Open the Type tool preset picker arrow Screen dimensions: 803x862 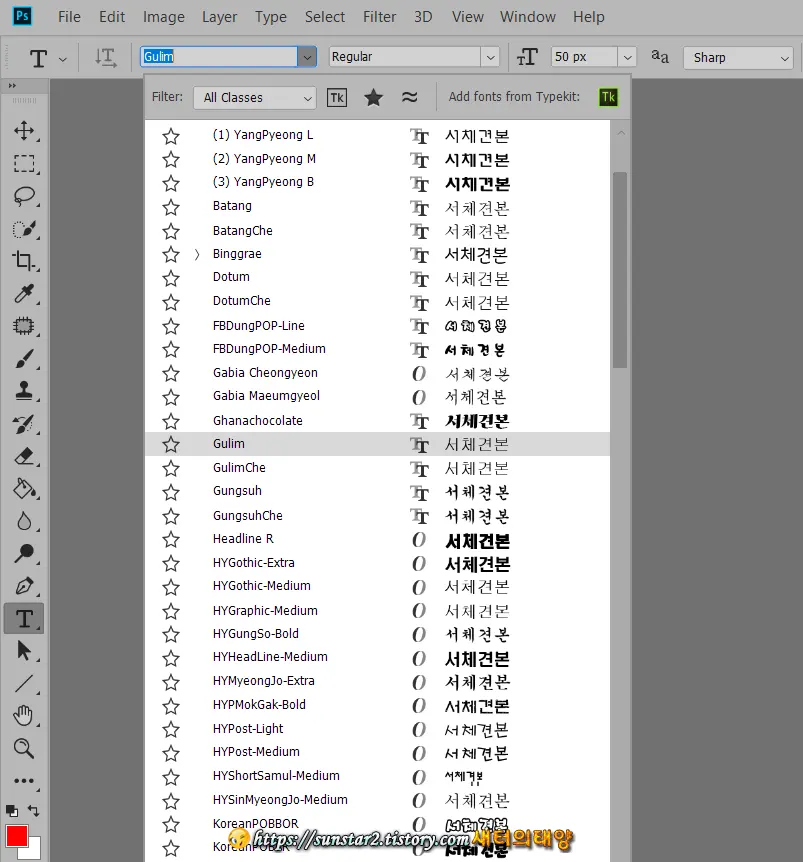(x=63, y=59)
